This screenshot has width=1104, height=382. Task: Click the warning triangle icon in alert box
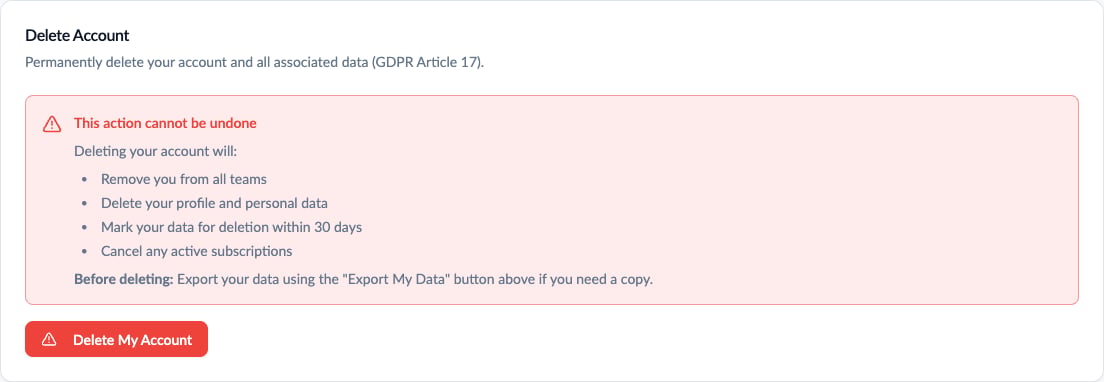[52, 124]
